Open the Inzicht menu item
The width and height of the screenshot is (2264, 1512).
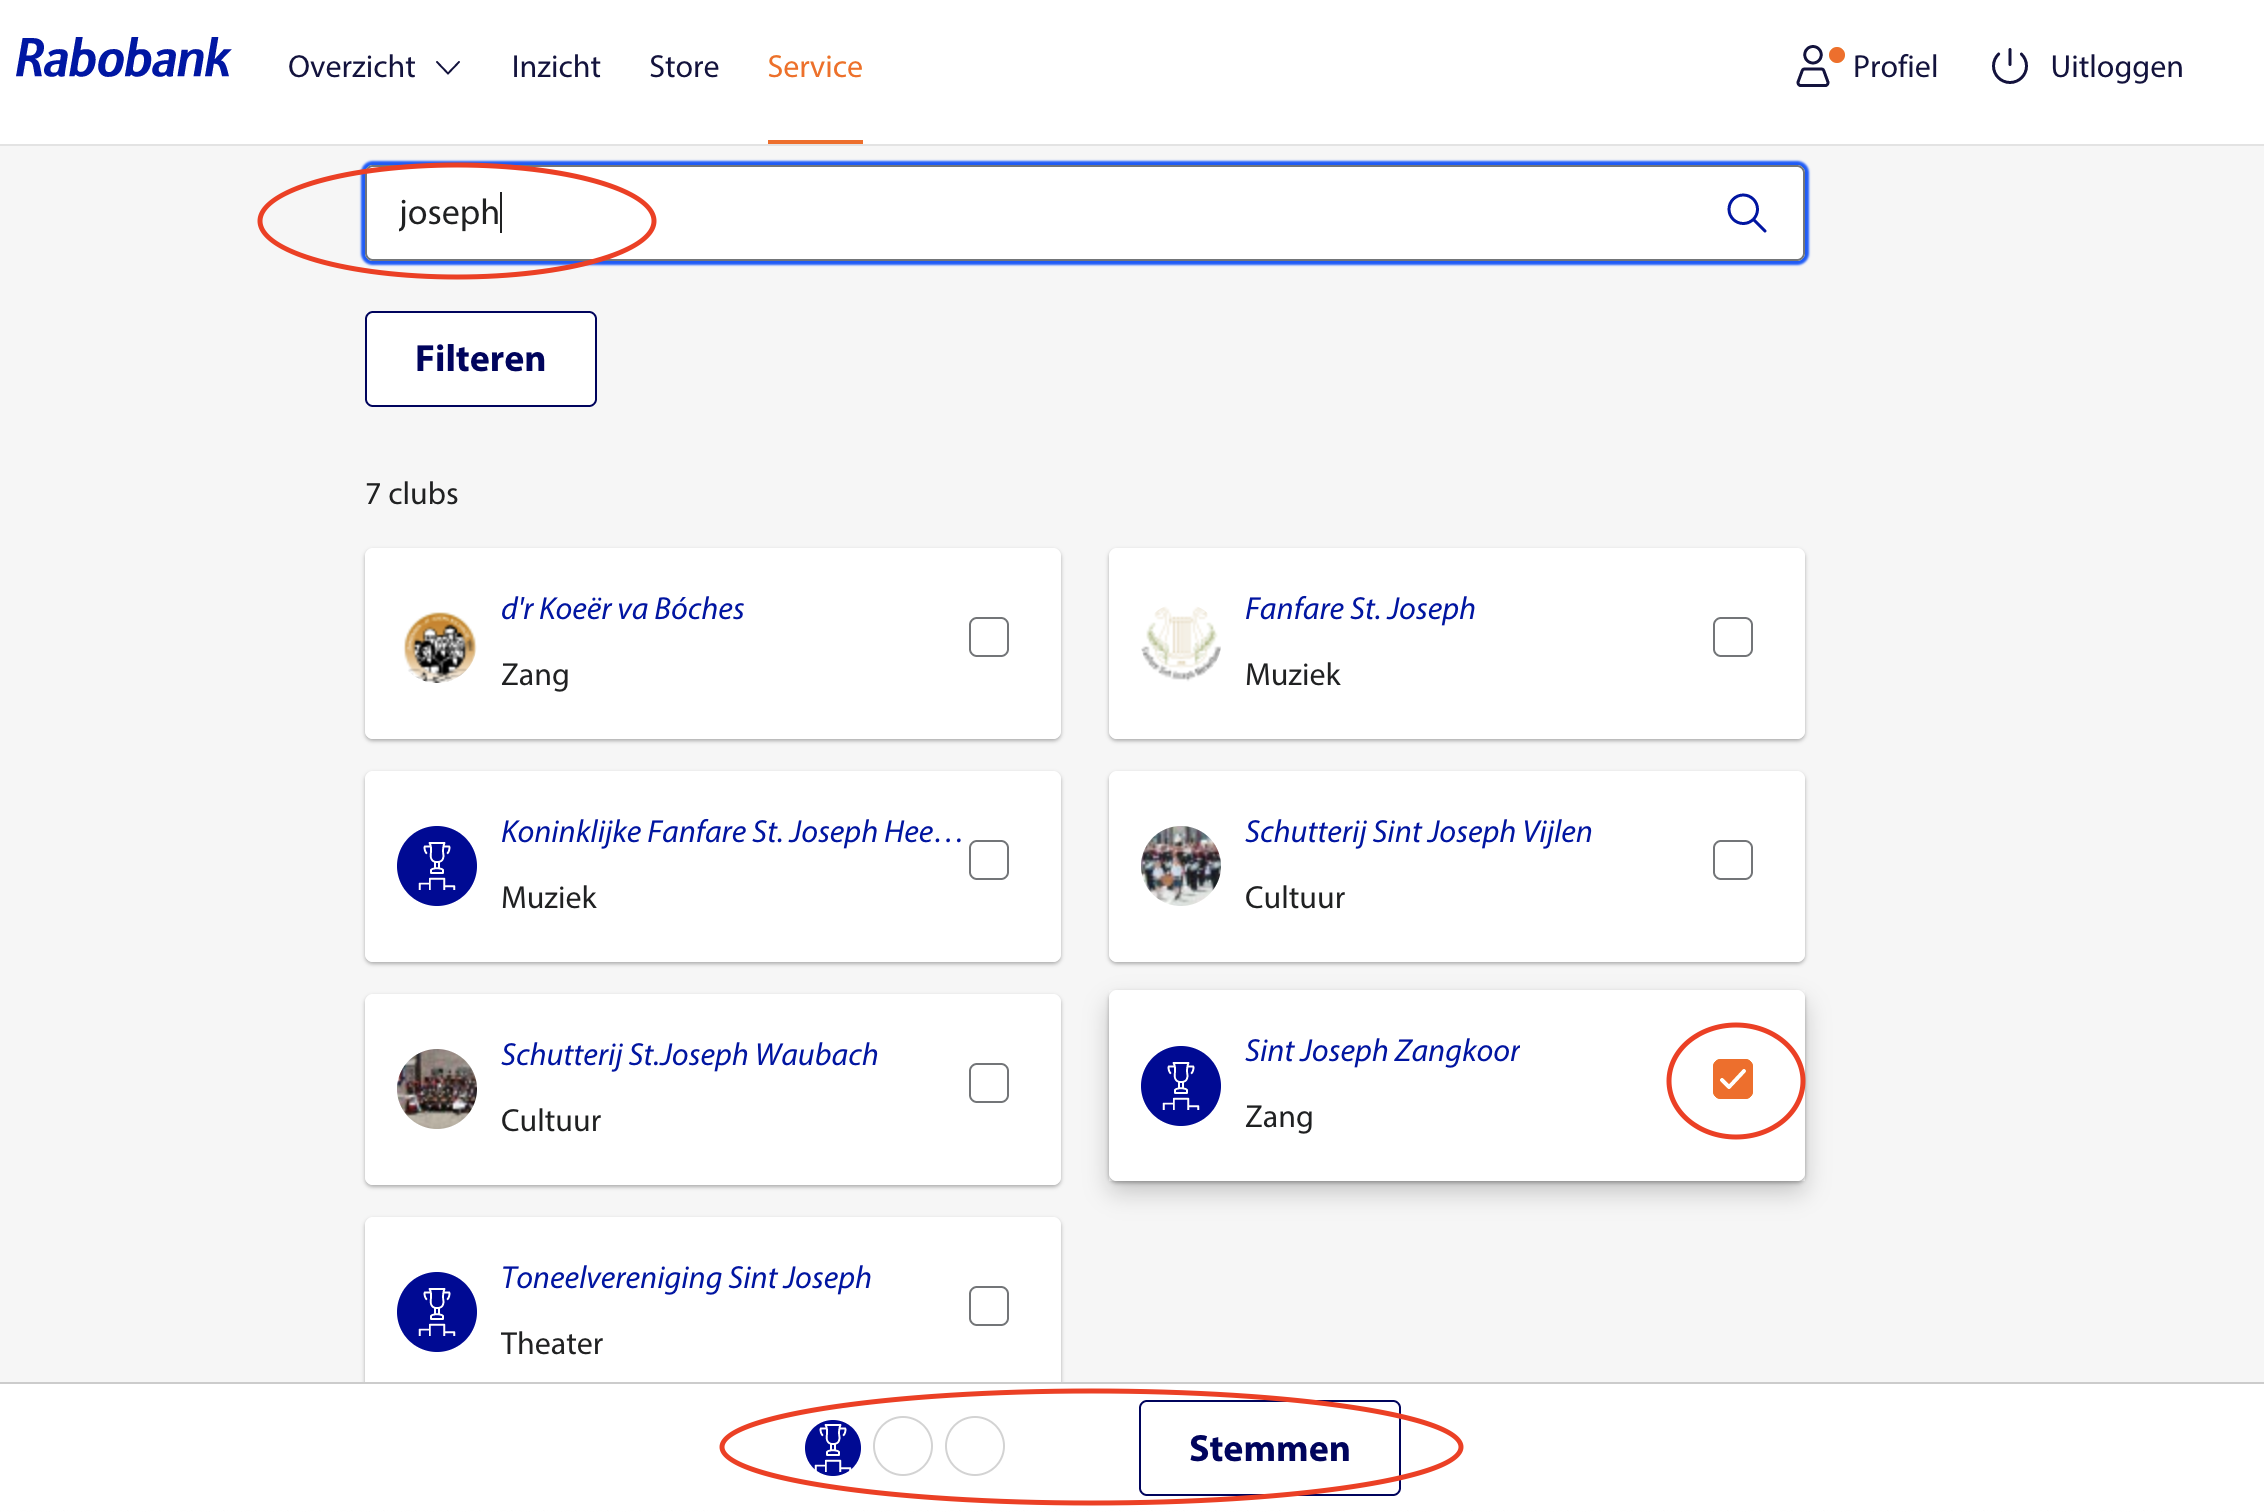[555, 67]
